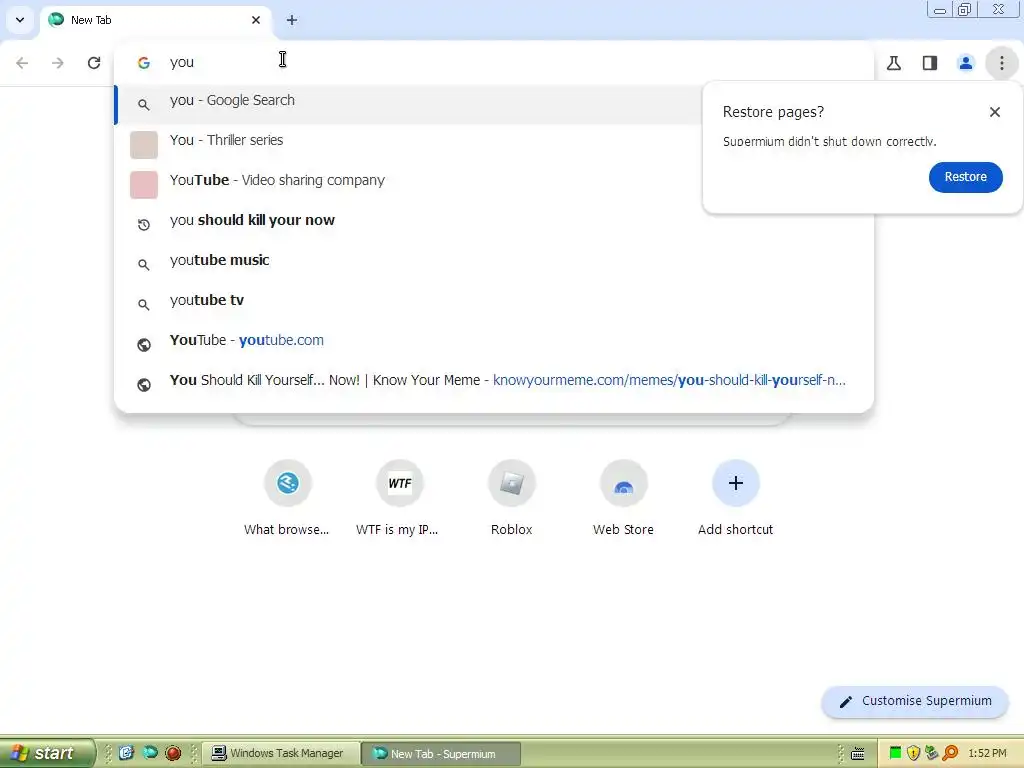
Task: Click the orange magnifier tray icon
Action: click(950, 753)
